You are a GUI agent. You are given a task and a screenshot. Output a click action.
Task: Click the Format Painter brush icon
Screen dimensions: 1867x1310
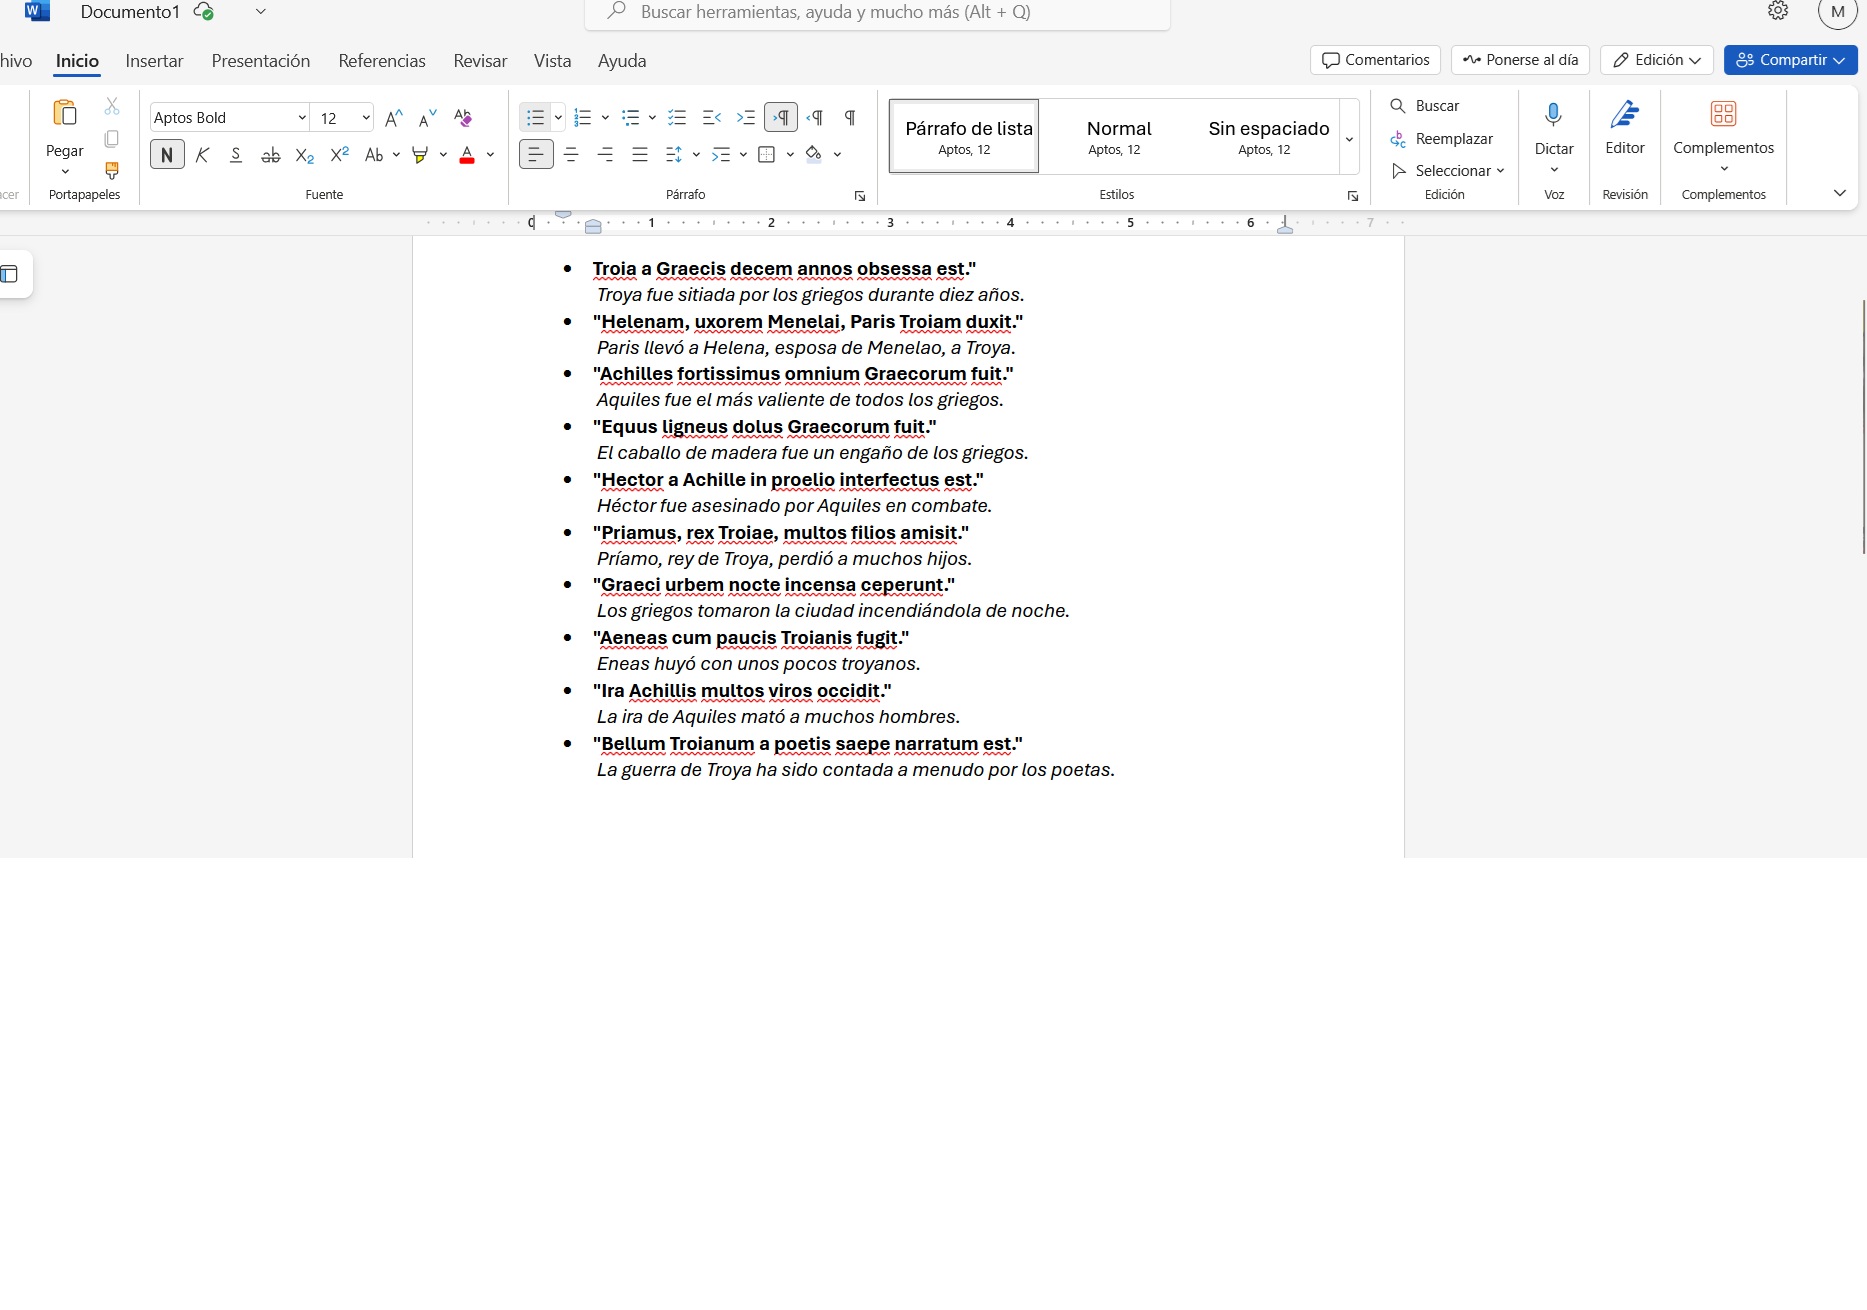point(112,171)
